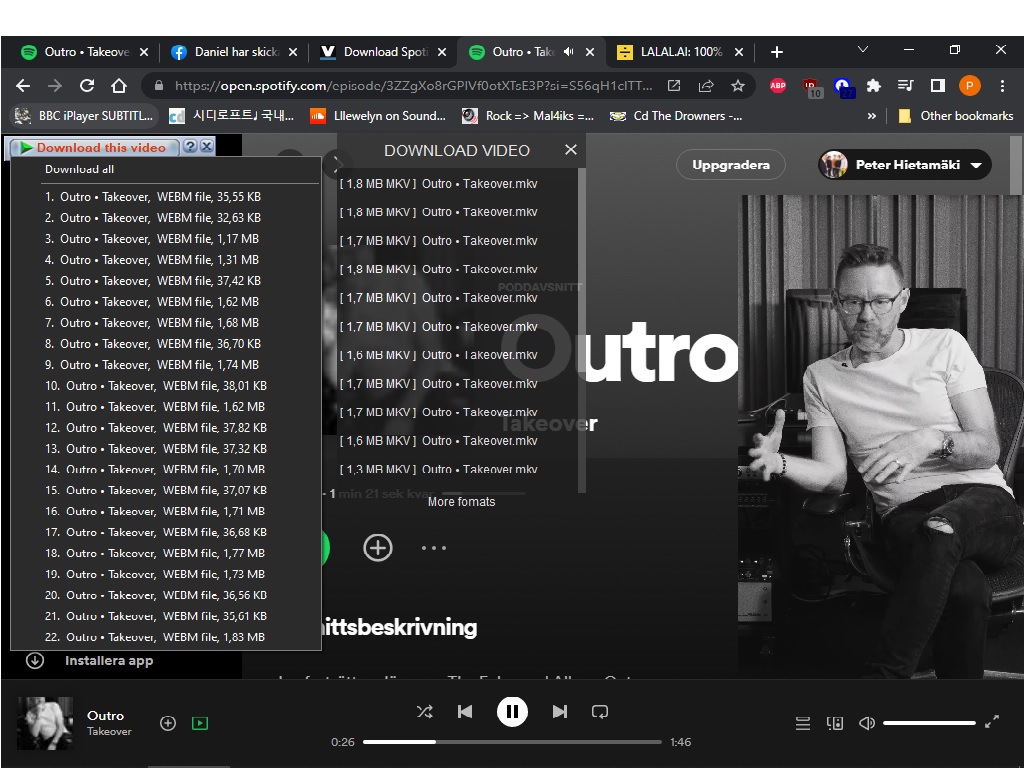The height and width of the screenshot is (768, 1024).
Task: Open the Adblock Plus extension
Action: point(777,86)
